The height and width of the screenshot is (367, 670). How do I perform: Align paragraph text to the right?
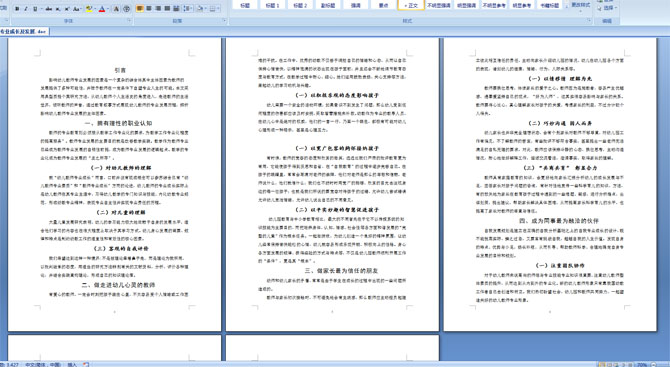tap(158, 9)
